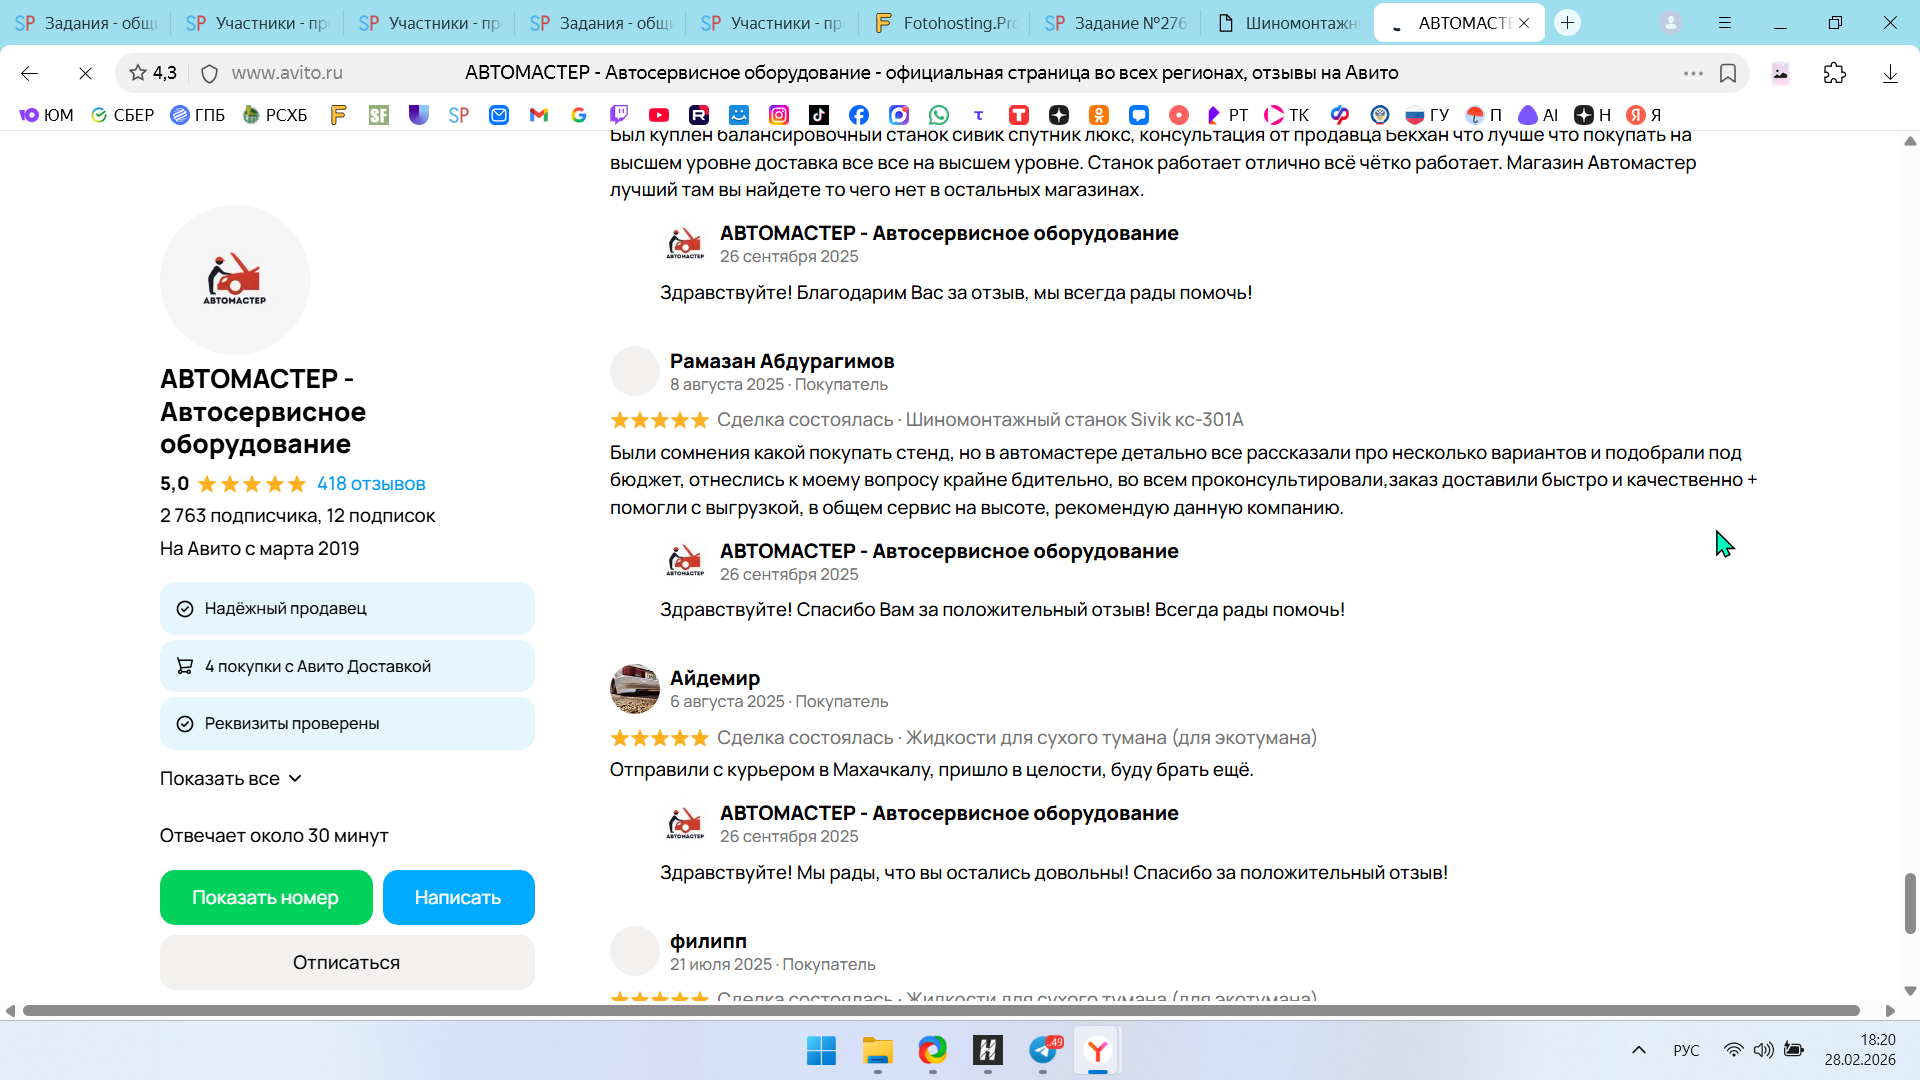
Task: Click Айдемир reviewer avatar thumbnail
Action: point(635,689)
